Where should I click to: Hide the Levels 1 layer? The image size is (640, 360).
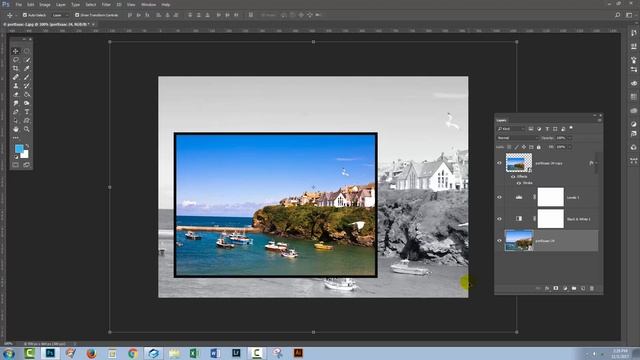coord(499,197)
